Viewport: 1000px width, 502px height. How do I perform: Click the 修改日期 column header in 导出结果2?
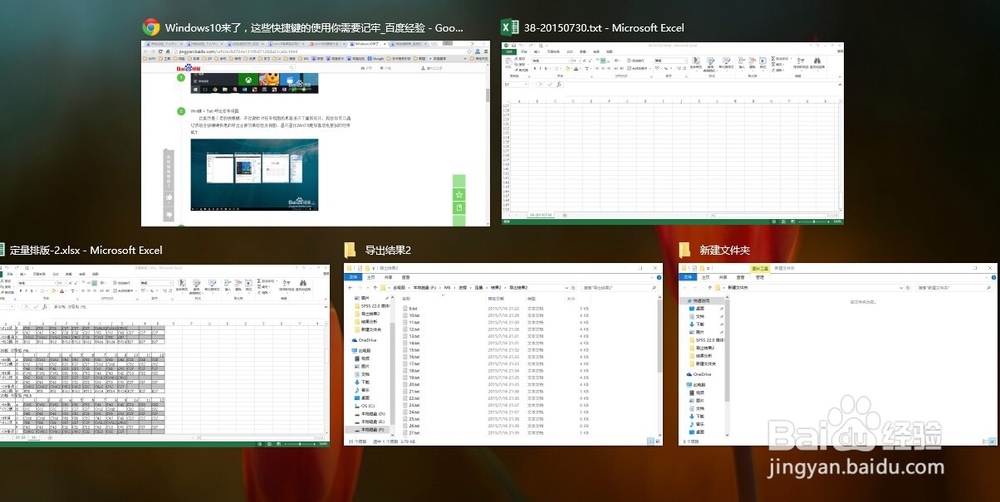(497, 299)
